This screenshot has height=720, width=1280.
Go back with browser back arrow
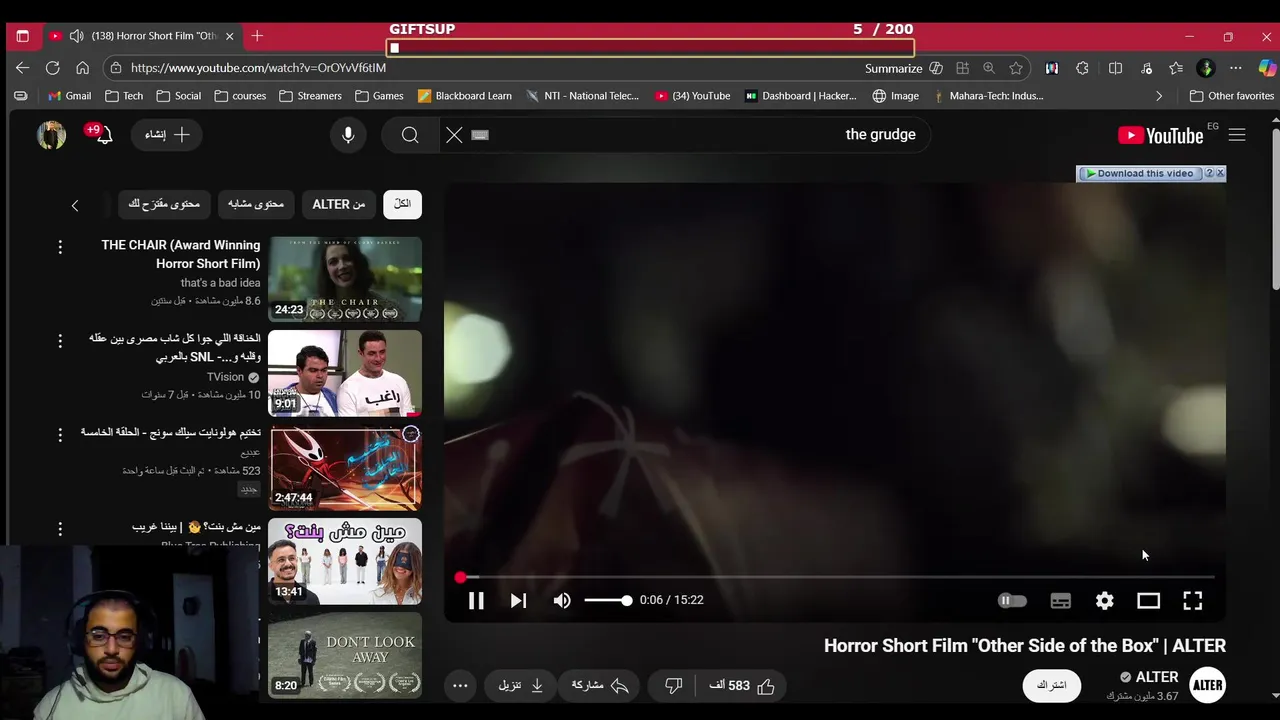[22, 68]
